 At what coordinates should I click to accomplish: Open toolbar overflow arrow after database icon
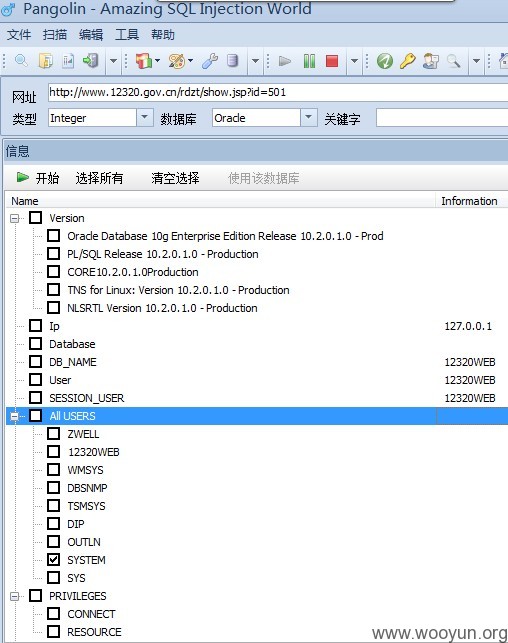click(x=255, y=61)
